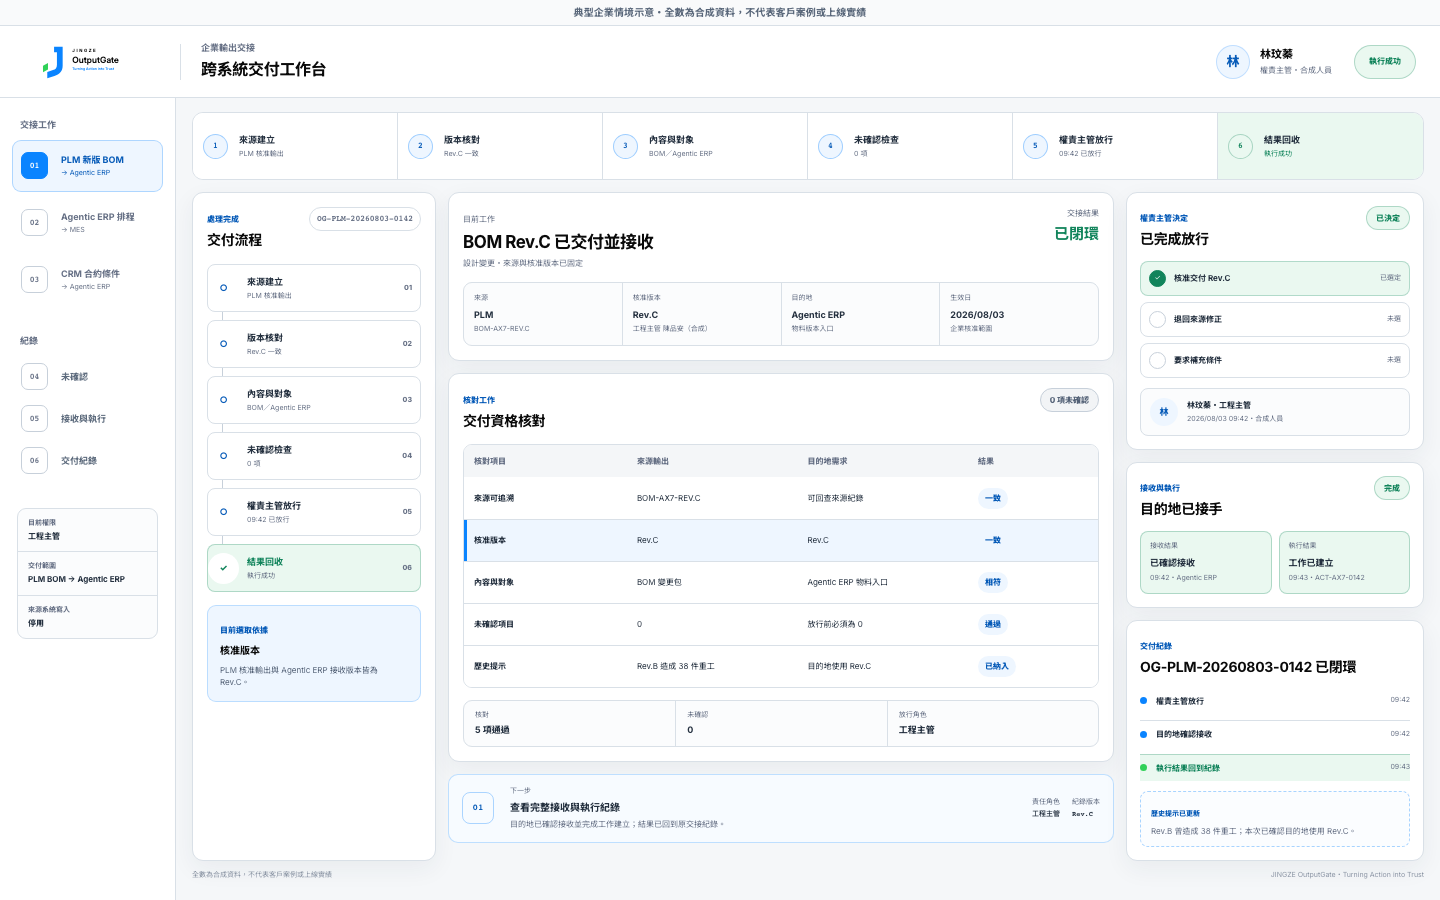
Task: Click the 執行成功 status button
Action: point(1385,61)
